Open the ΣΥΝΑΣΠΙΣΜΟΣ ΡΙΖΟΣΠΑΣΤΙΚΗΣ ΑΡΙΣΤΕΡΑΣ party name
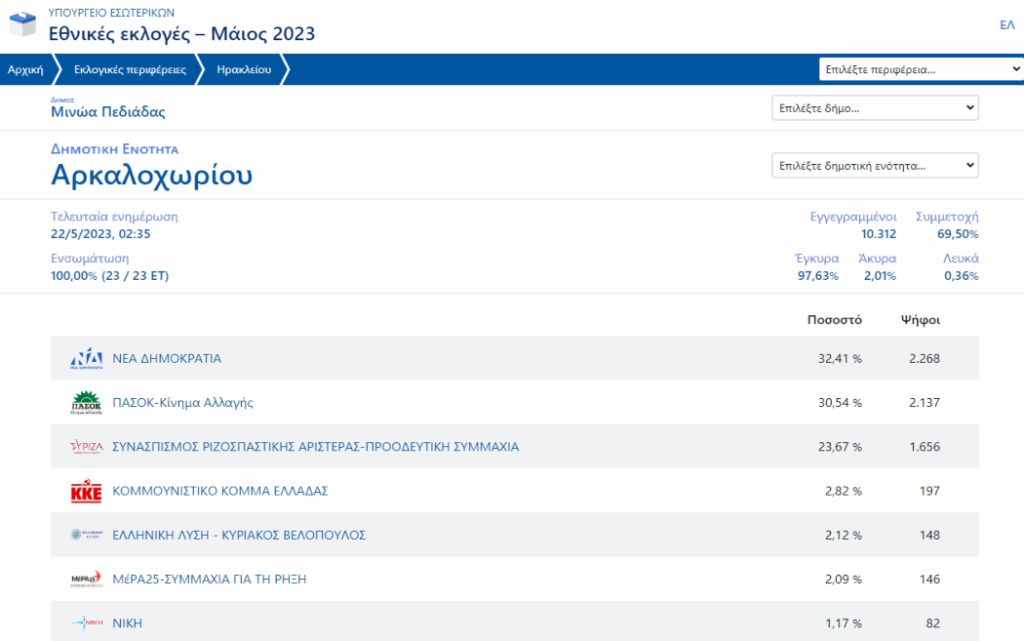1024x641 pixels. [x=315, y=446]
